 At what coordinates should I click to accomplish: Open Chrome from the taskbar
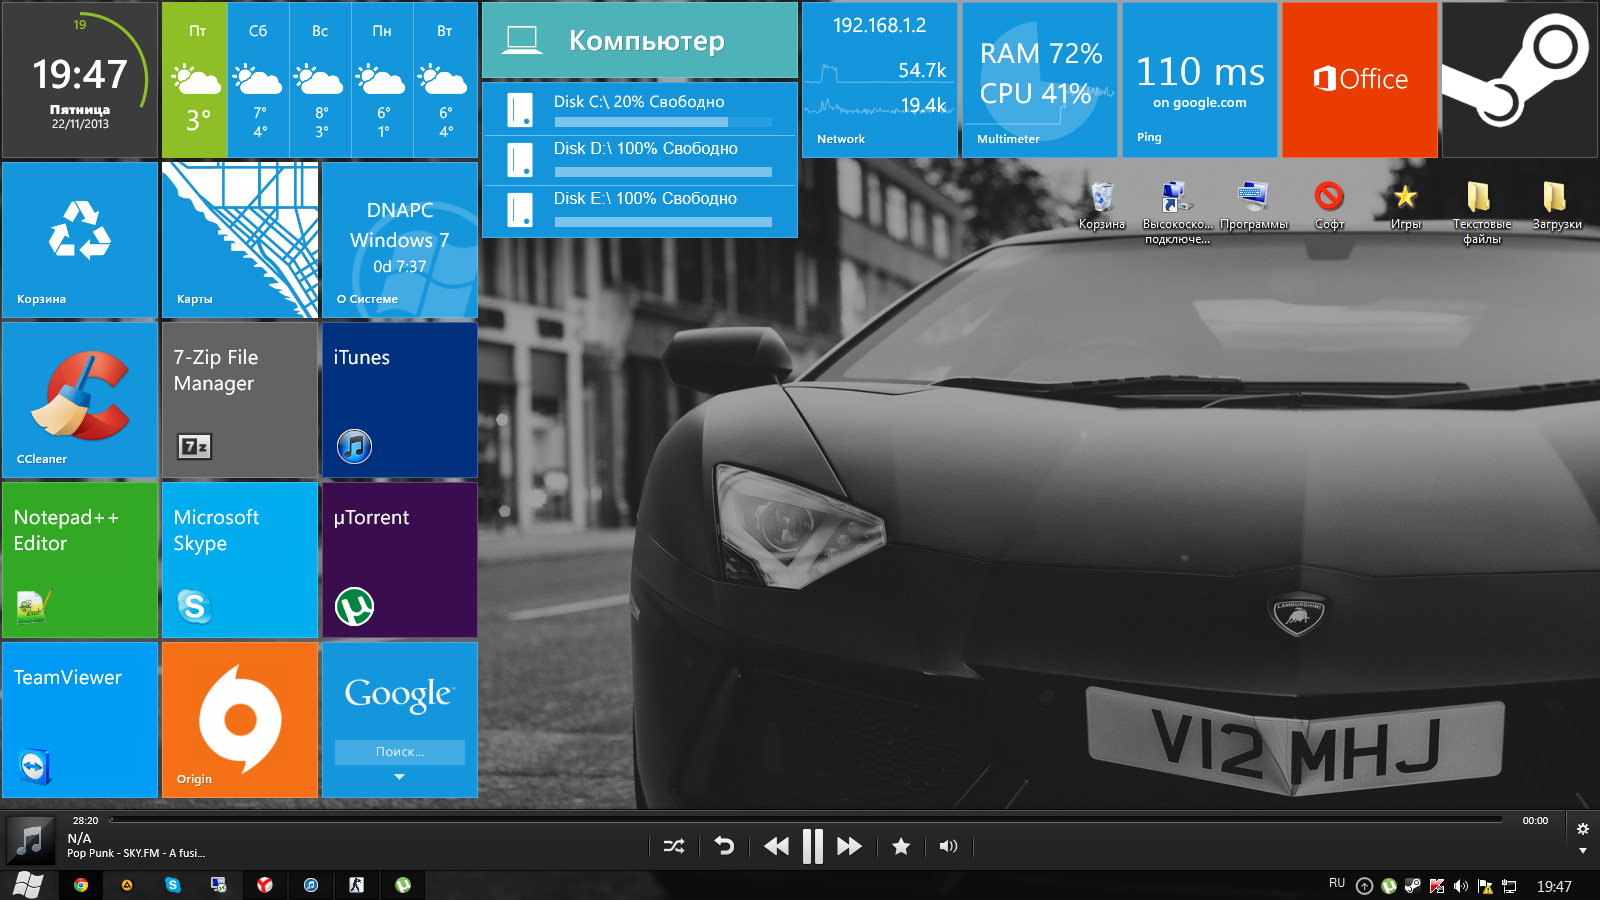pos(81,885)
